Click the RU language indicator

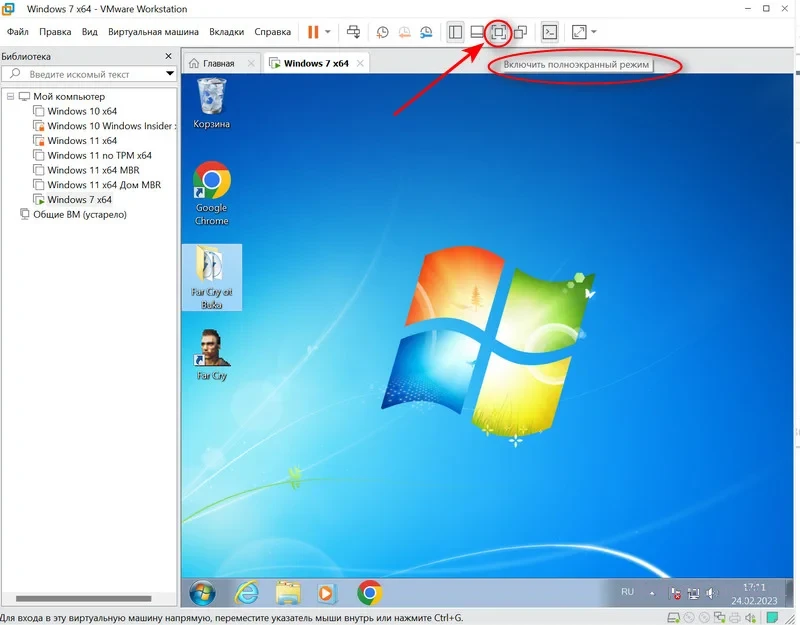pos(628,592)
